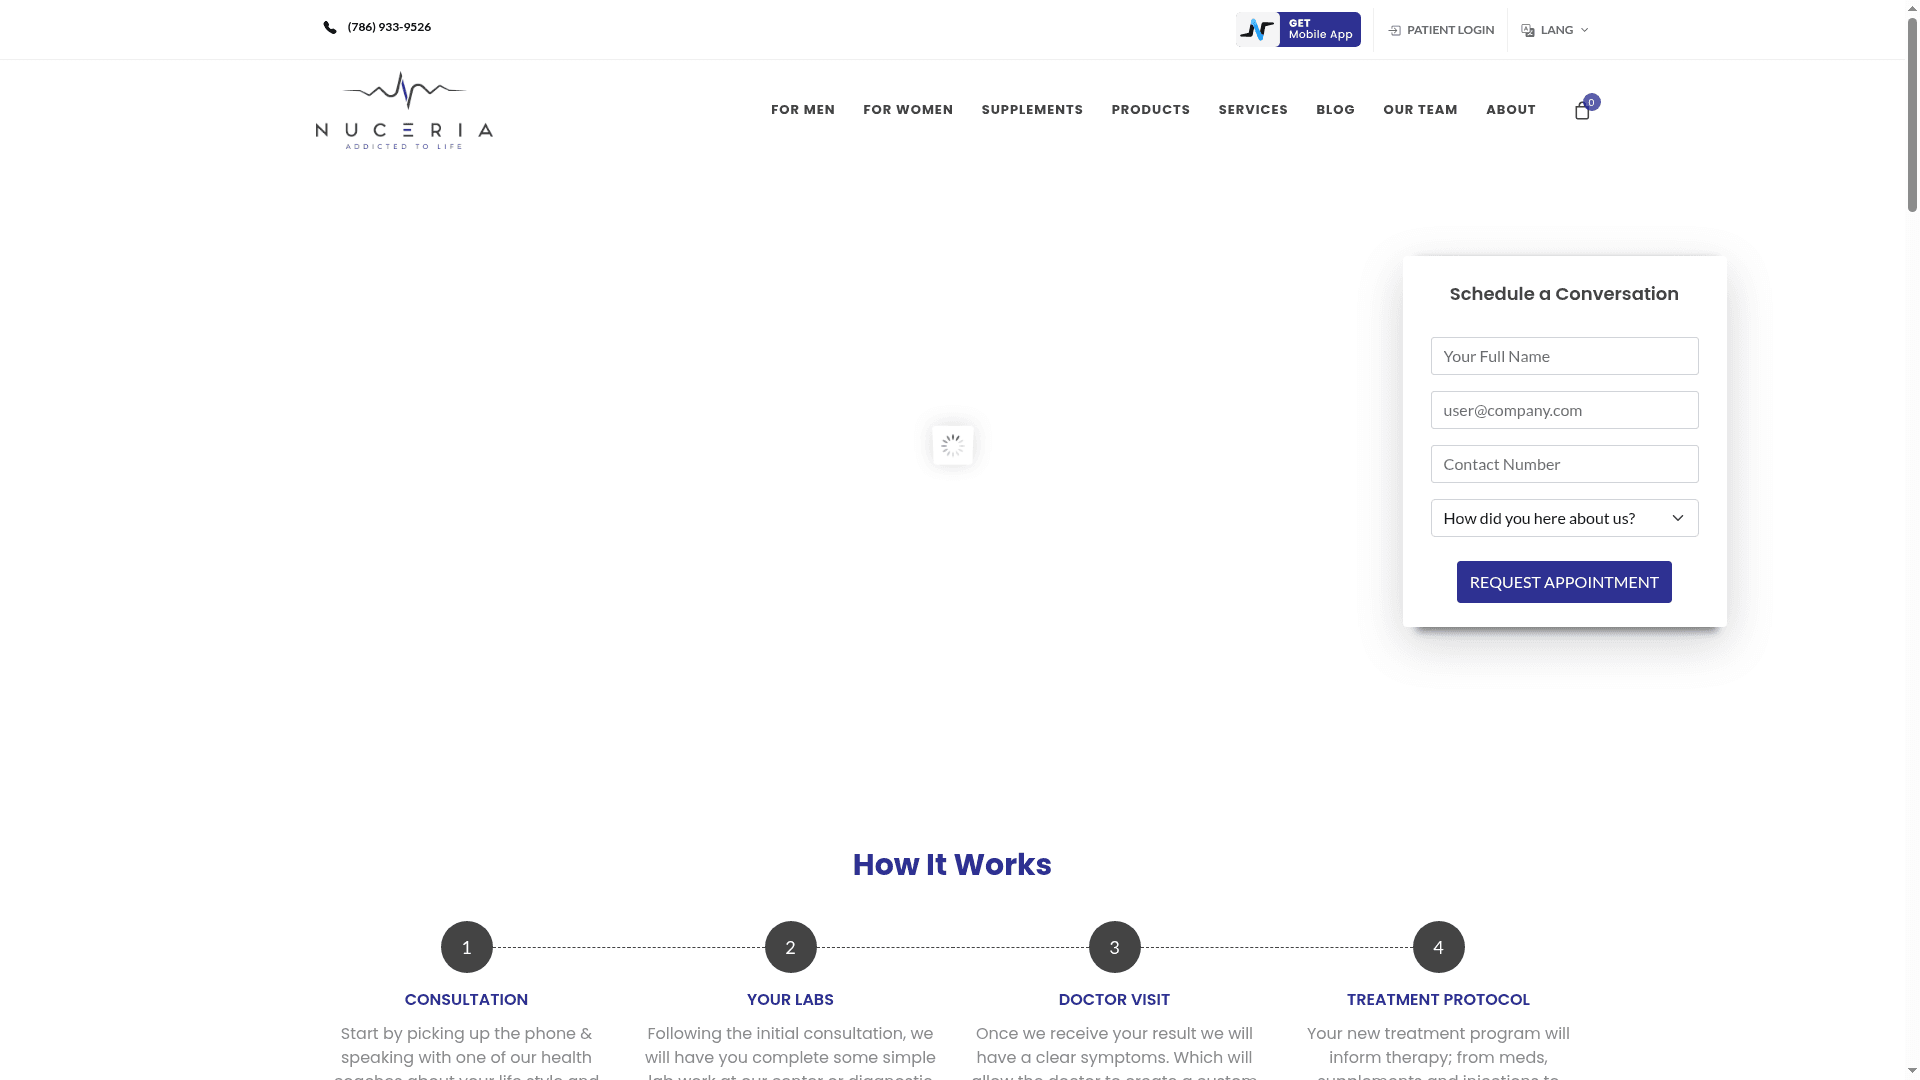Select step 1 circle above Consultation
This screenshot has width=1920, height=1080.
point(466,946)
